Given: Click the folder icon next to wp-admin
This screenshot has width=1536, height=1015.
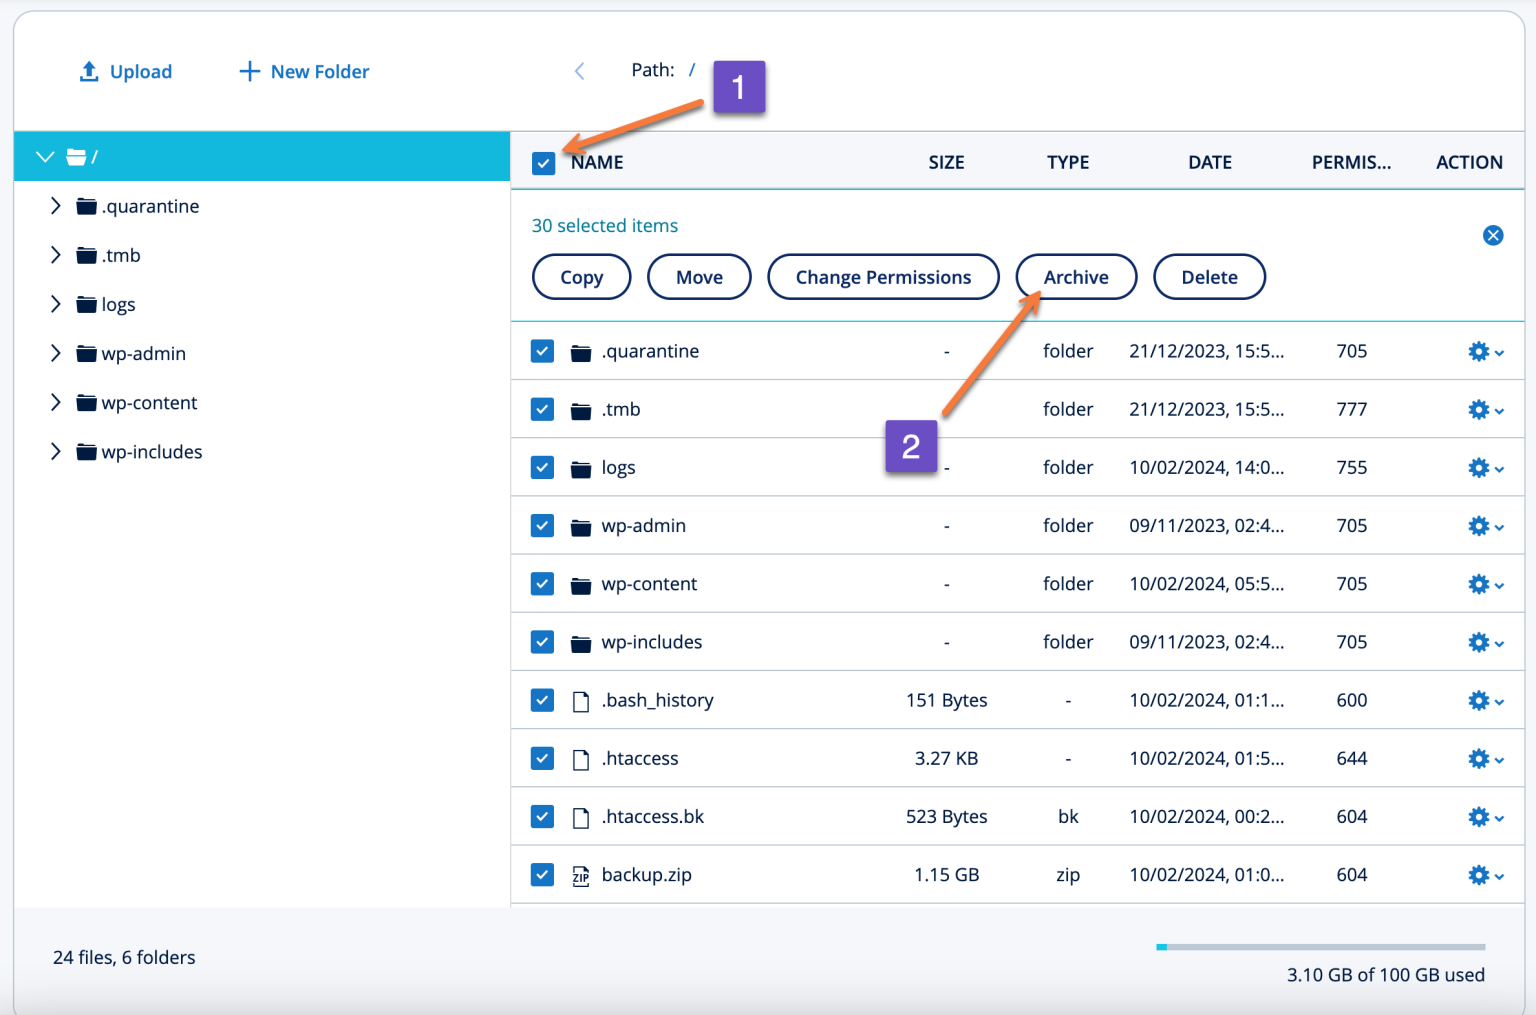Looking at the screenshot, I should click(x=581, y=525).
